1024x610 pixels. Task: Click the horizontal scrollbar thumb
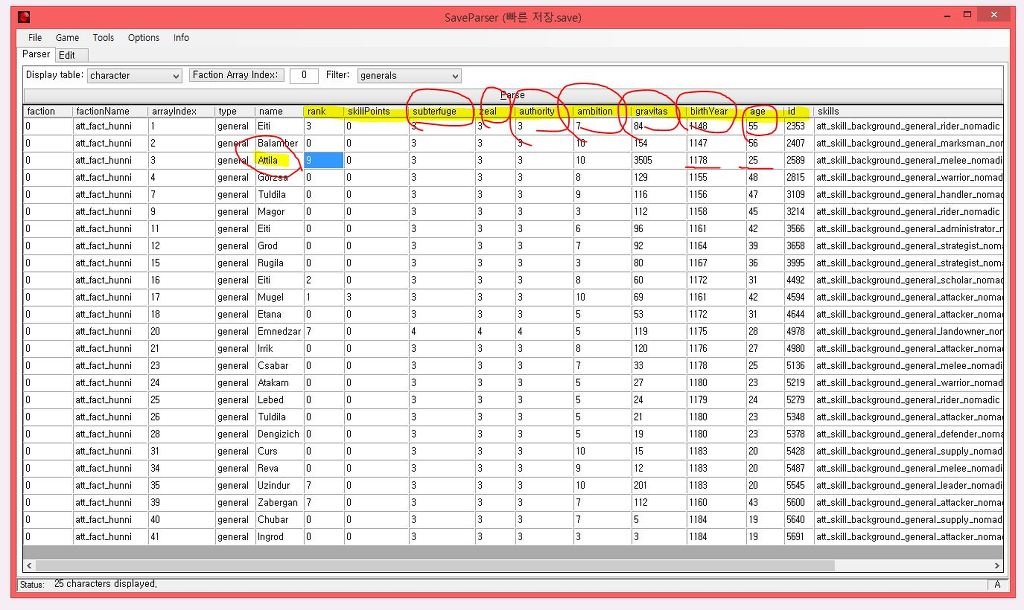[434, 566]
